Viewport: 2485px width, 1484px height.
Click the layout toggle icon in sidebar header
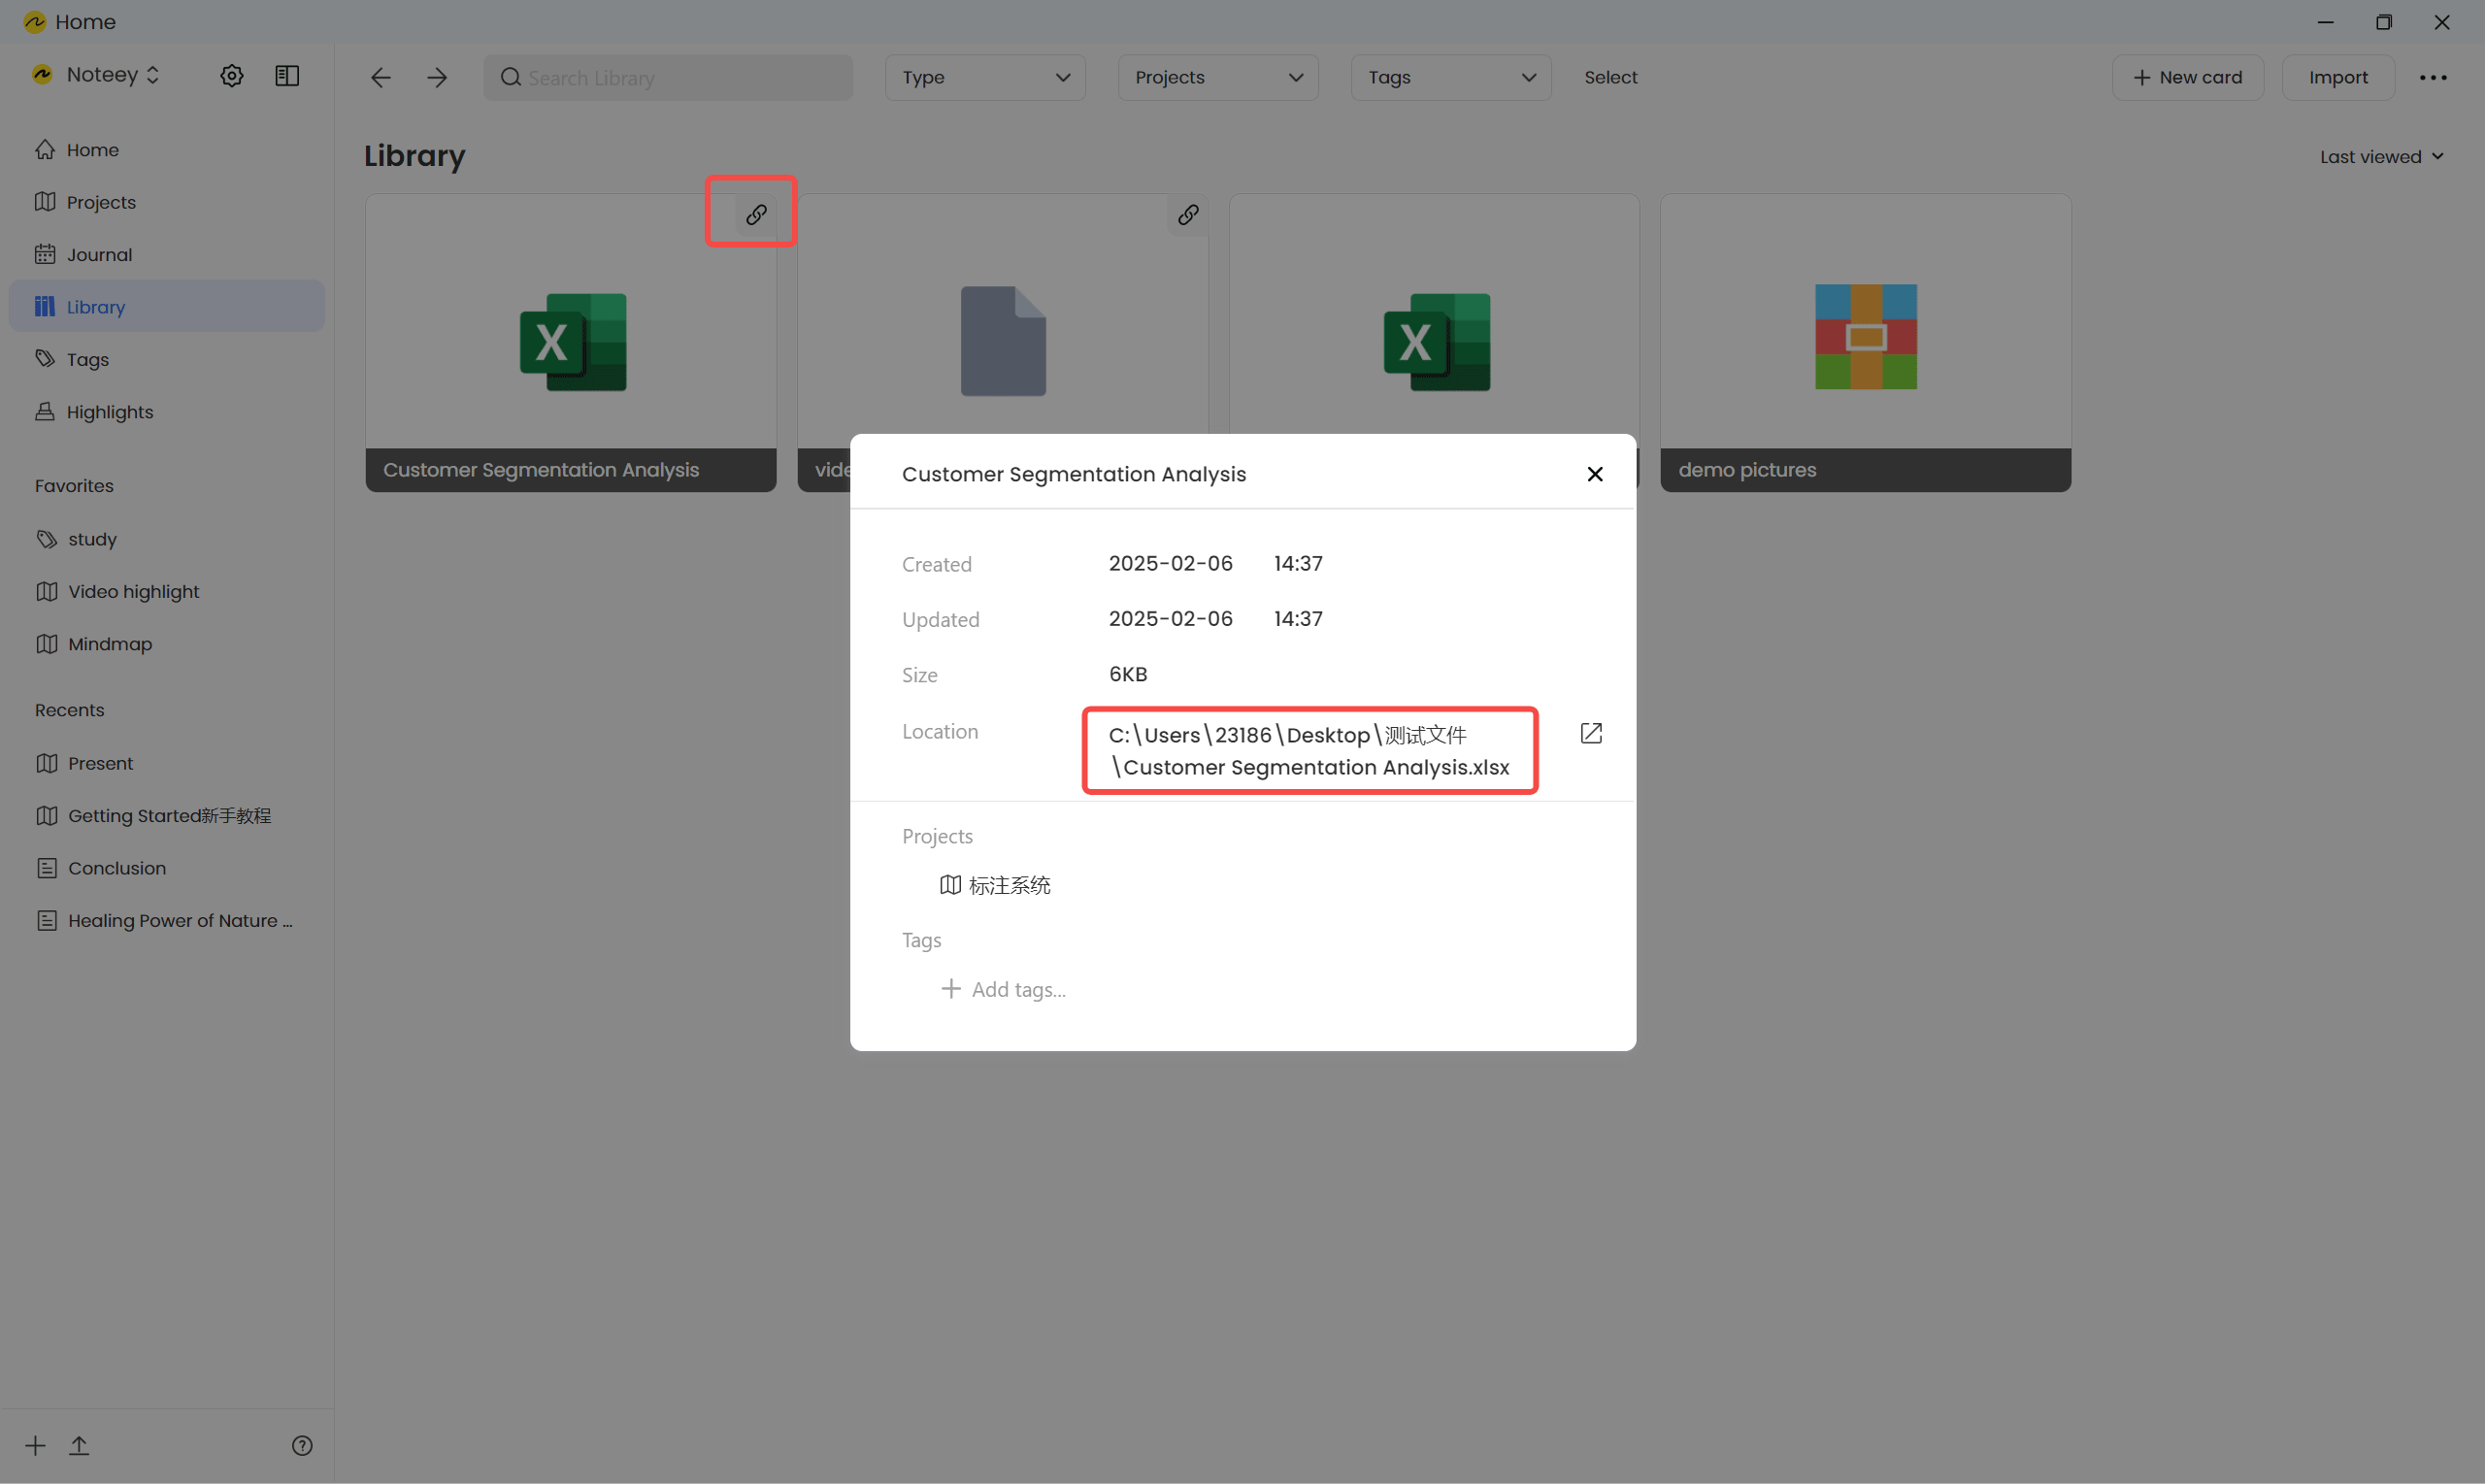click(x=288, y=74)
